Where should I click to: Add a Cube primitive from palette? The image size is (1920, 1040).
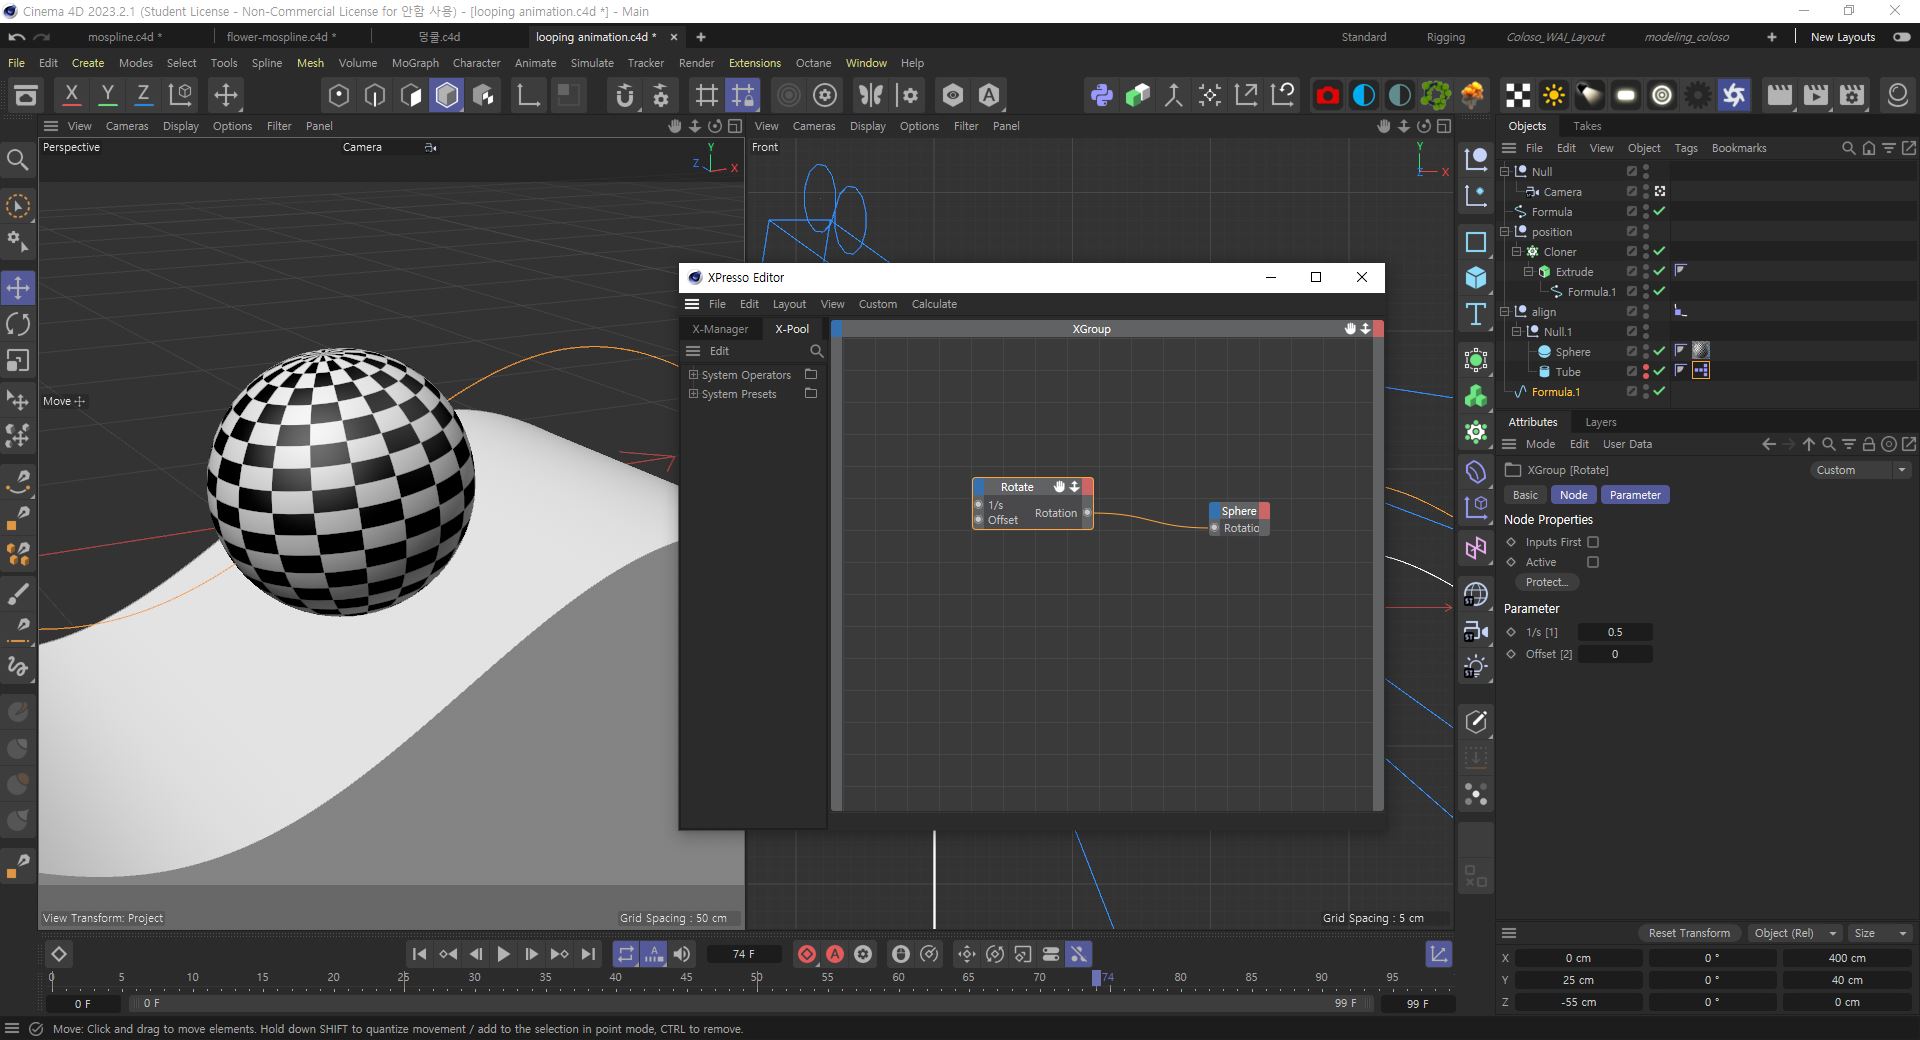point(1476,278)
